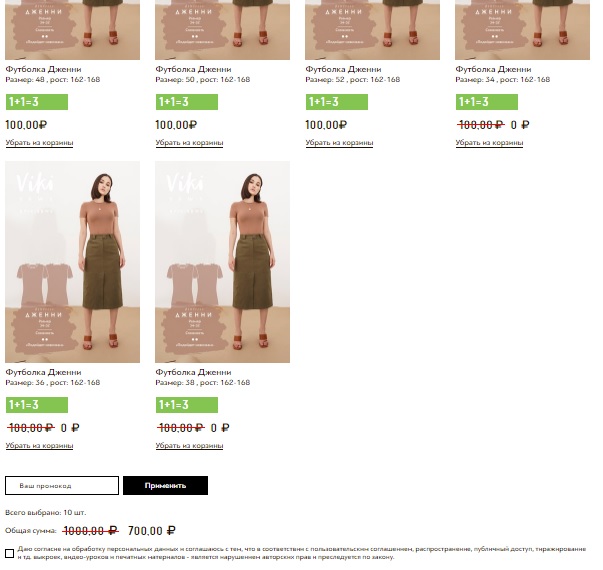
Task: Remove size 52 Футболка Дженни from cart
Action: click(339, 143)
